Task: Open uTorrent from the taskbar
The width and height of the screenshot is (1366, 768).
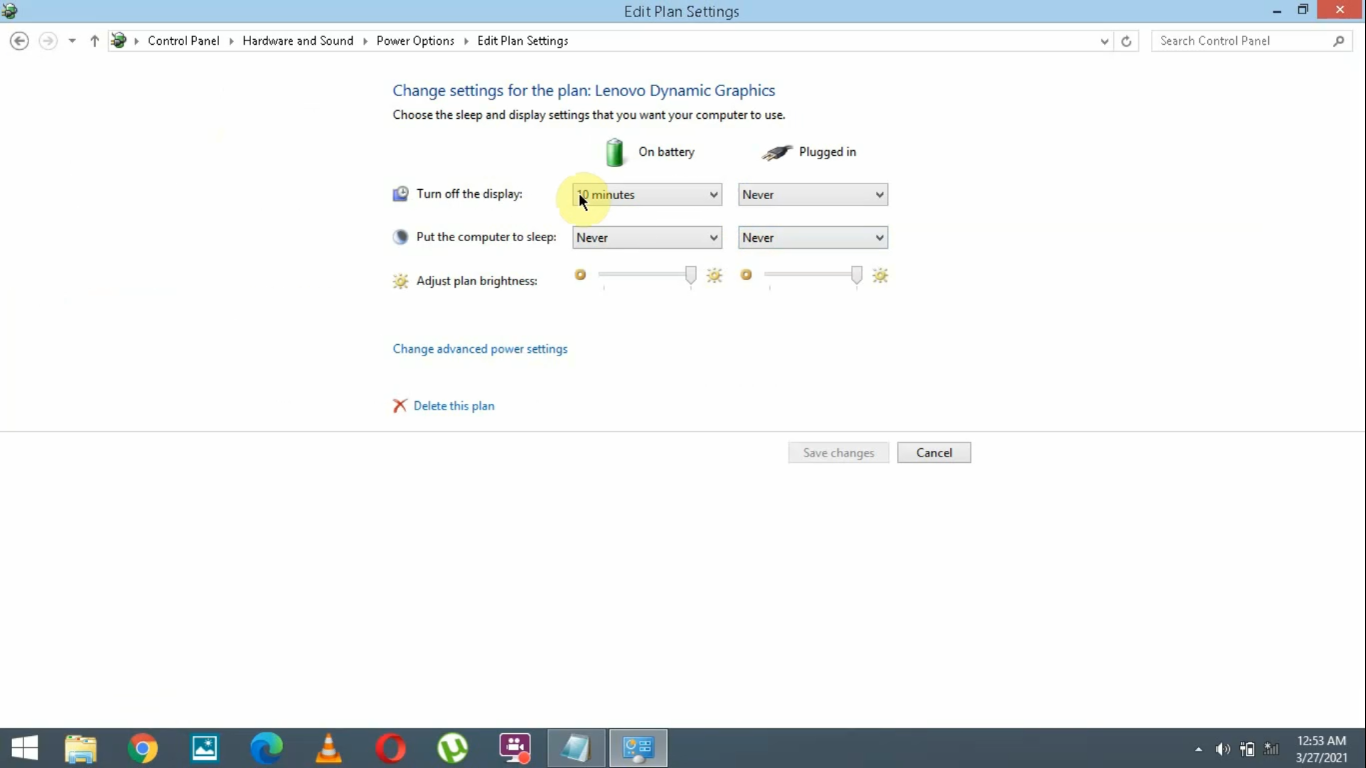Action: [x=452, y=747]
